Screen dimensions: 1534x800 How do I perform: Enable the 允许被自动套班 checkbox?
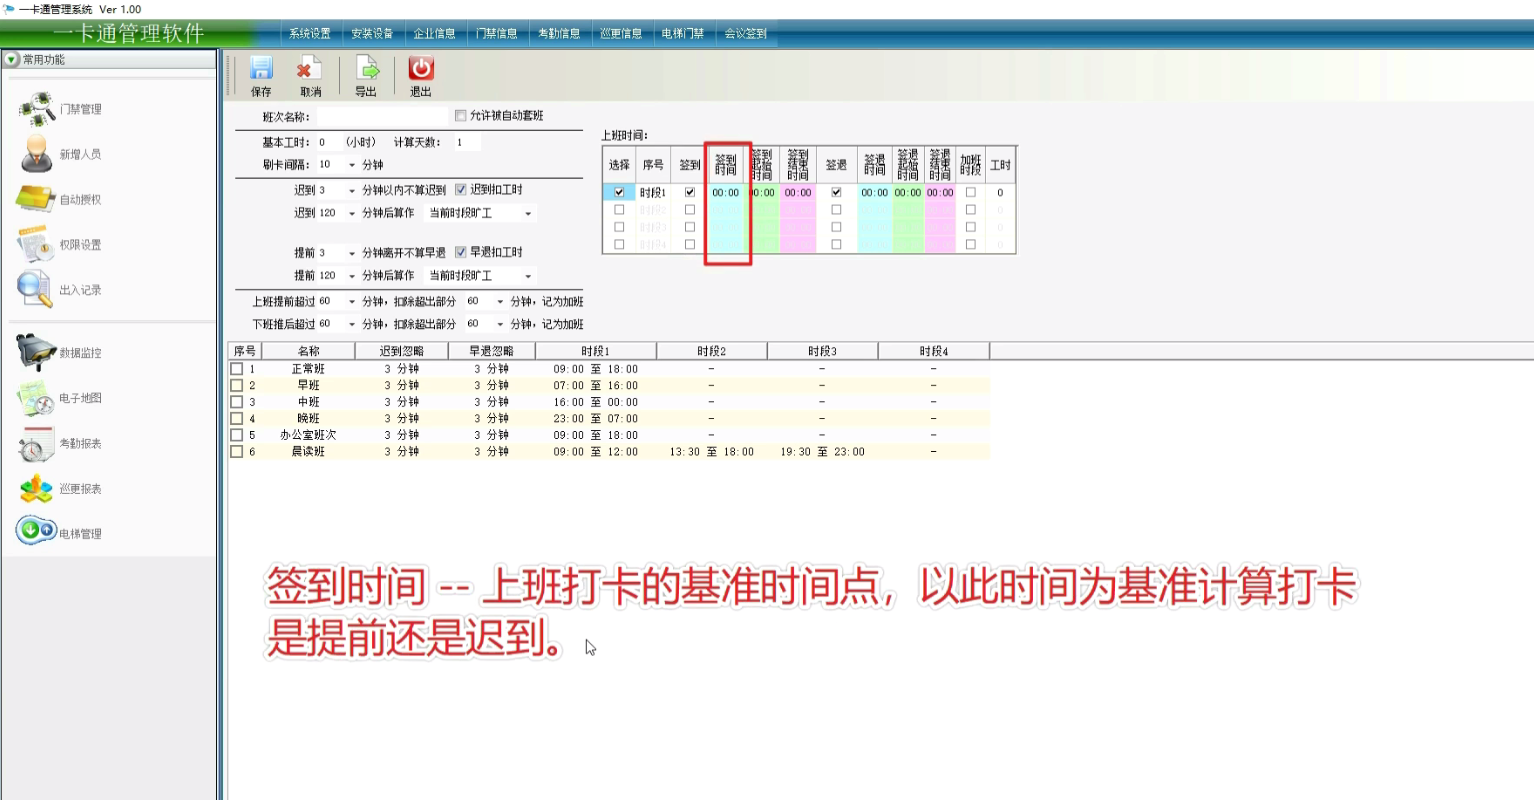point(461,116)
